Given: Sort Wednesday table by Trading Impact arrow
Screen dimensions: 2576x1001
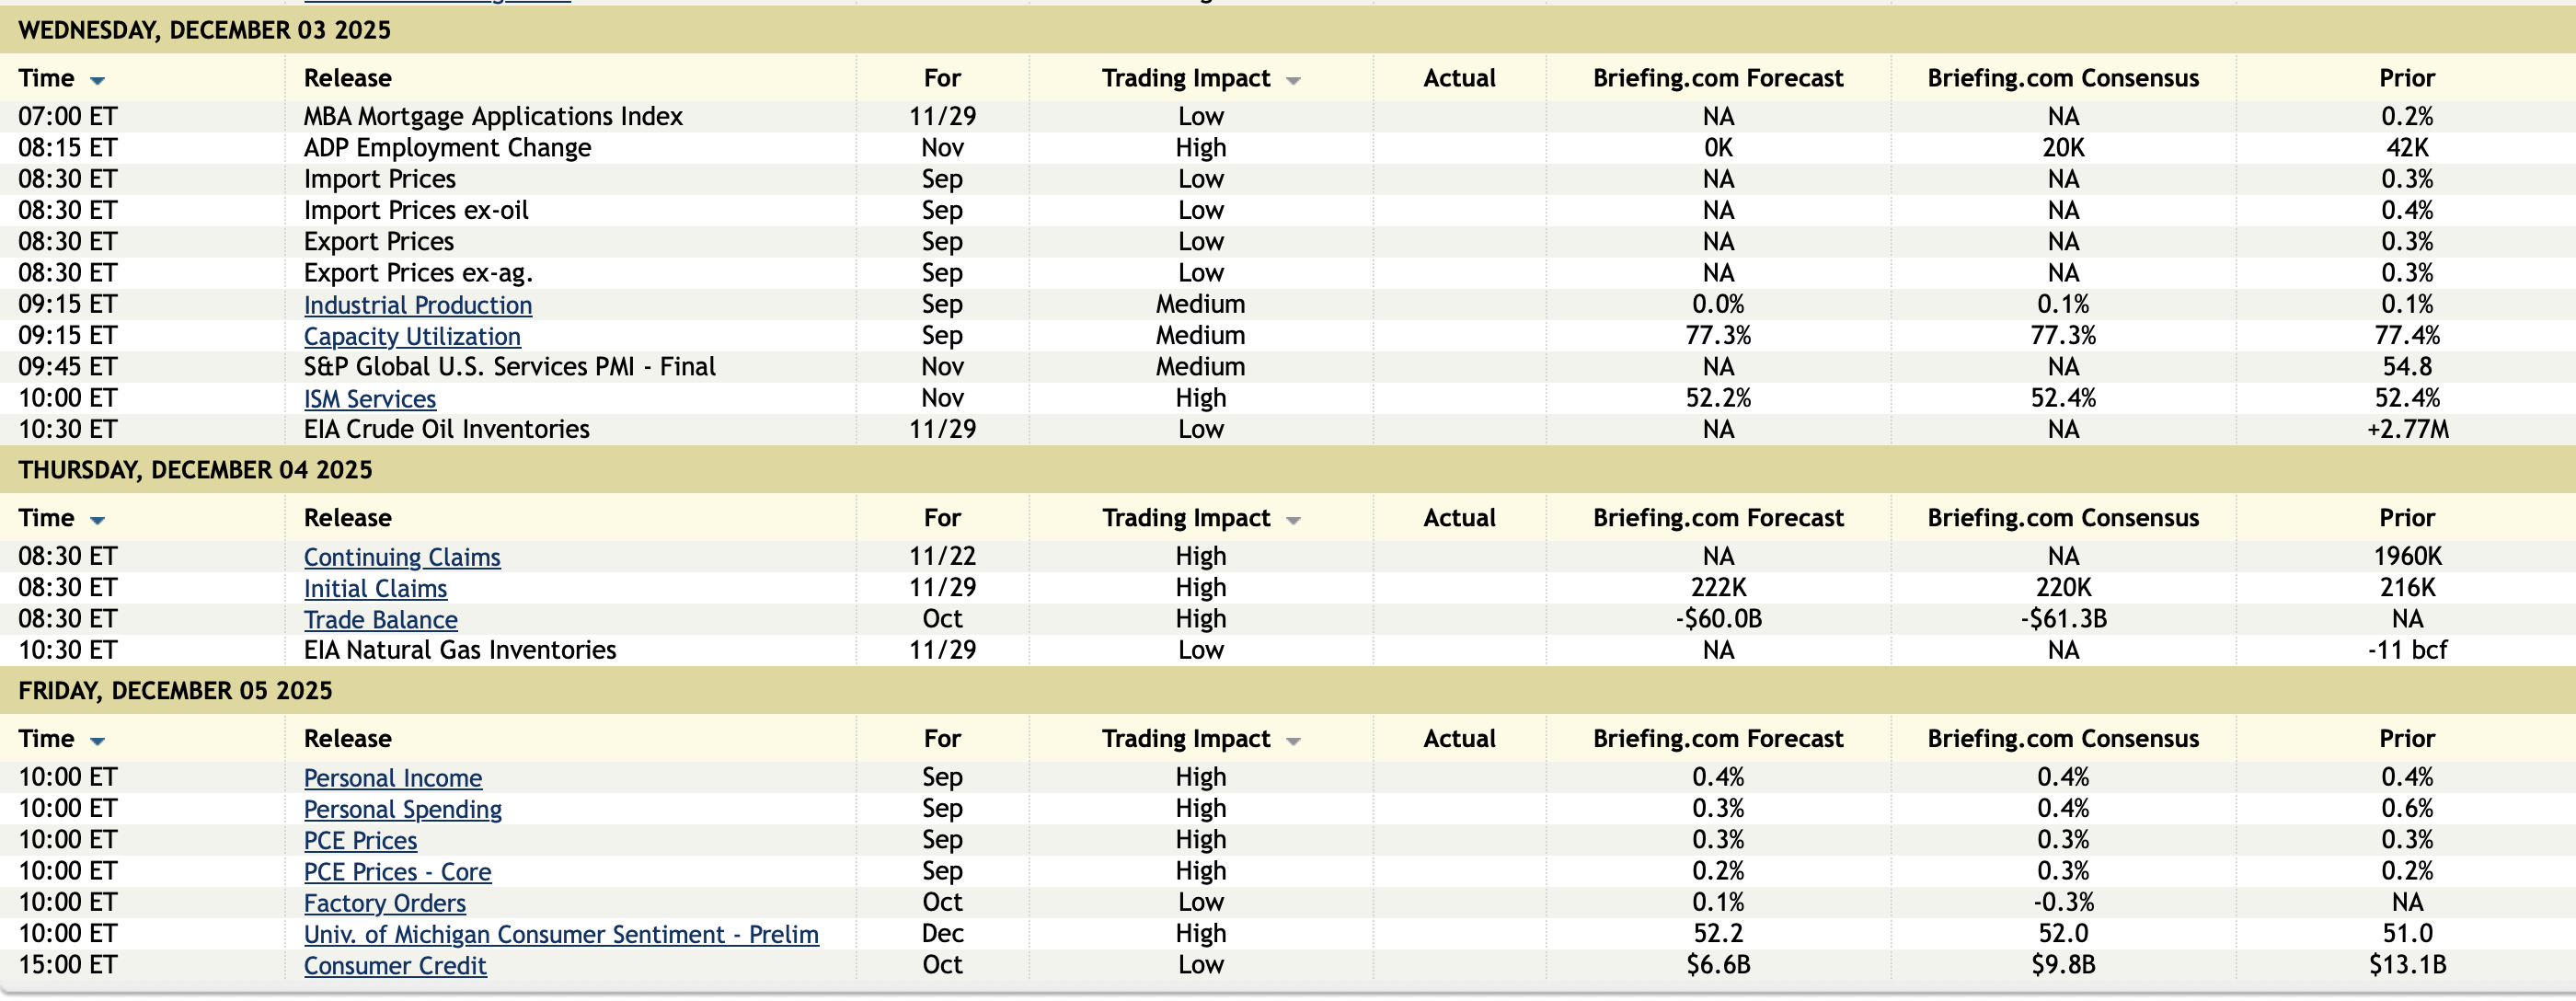Looking at the screenshot, I should [1293, 80].
